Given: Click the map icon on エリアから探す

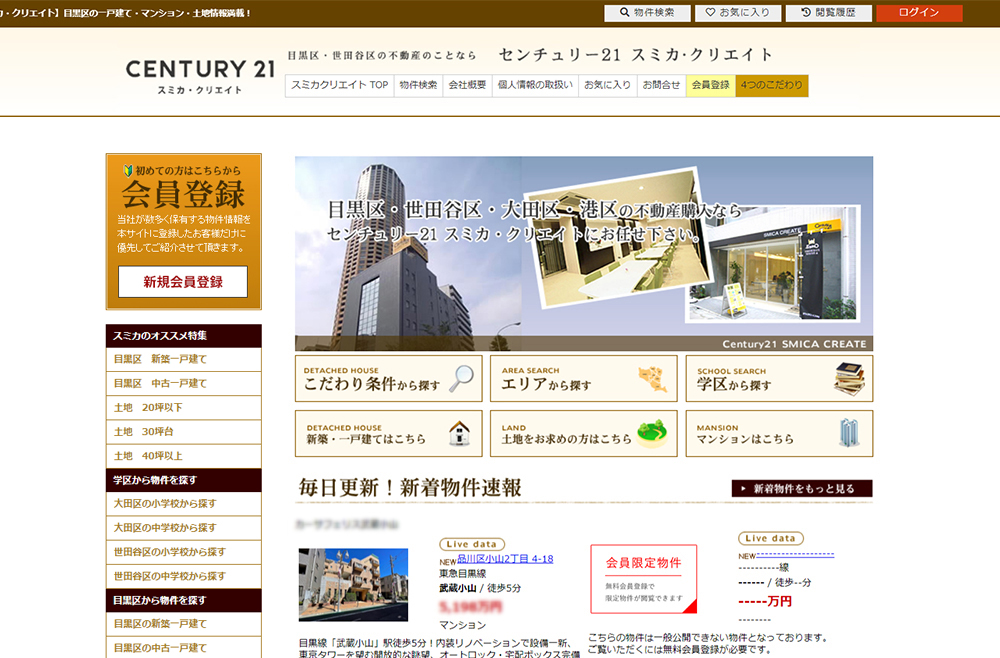Looking at the screenshot, I should pyautogui.click(x=653, y=379).
